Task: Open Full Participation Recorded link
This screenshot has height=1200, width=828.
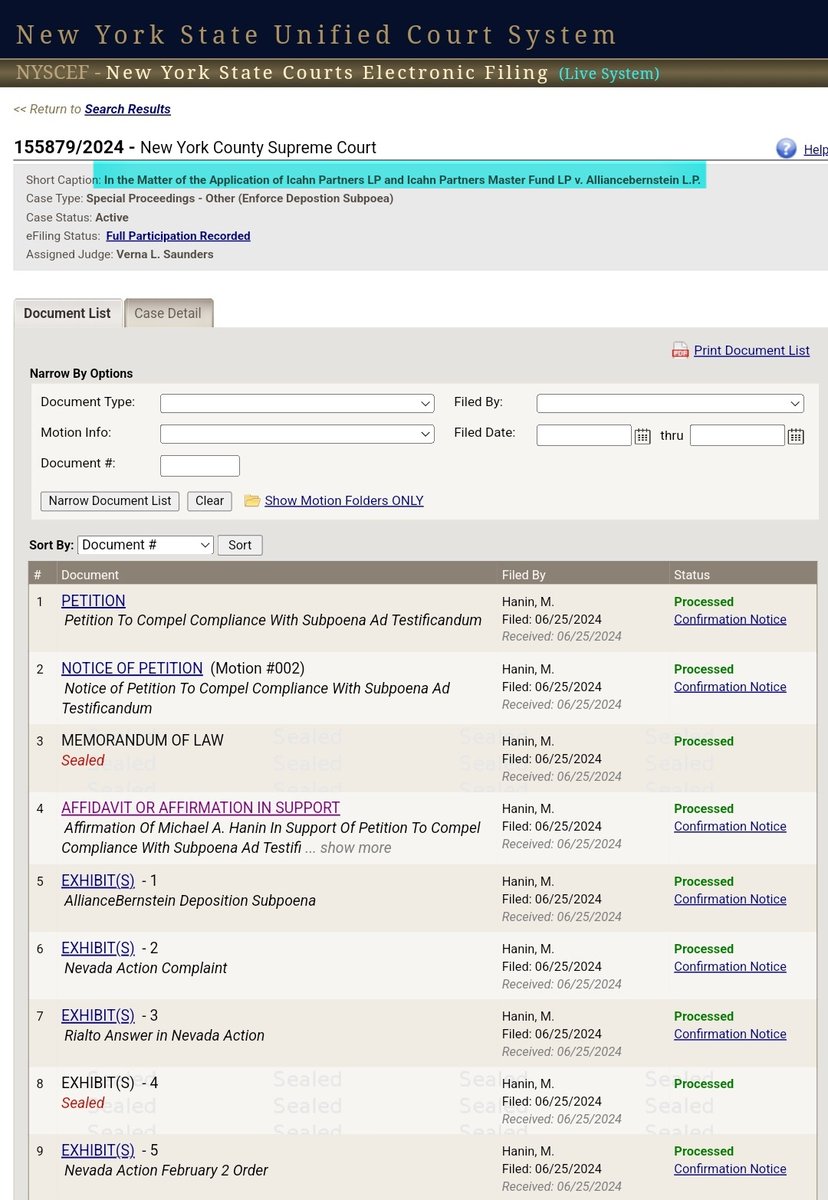Action: click(178, 236)
